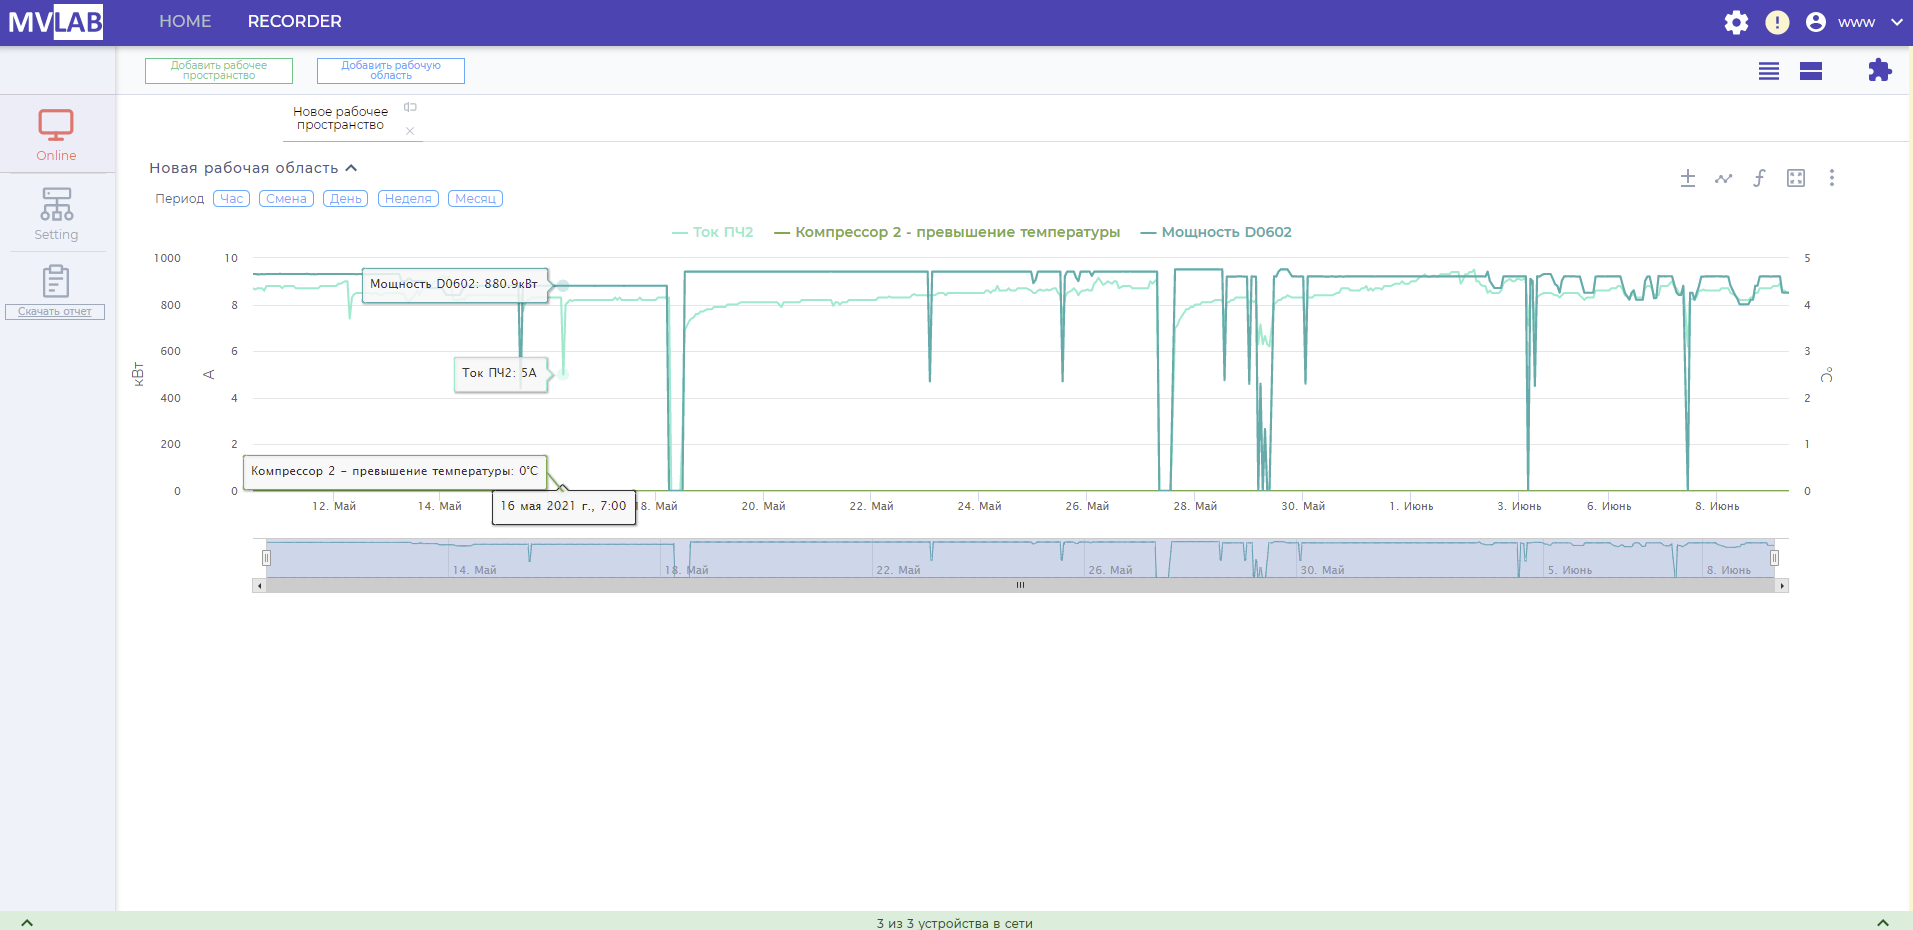Screen dimensions: 1913x930
Task: Open the puzzle-piece plugins icon
Action: tap(1879, 70)
